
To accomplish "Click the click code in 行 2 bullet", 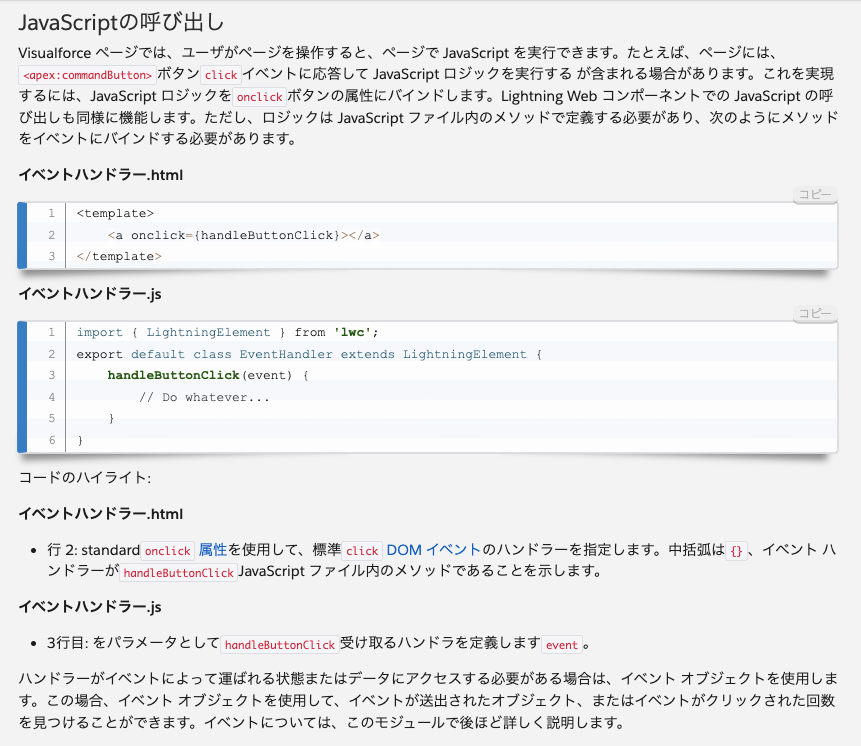I will point(362,551).
